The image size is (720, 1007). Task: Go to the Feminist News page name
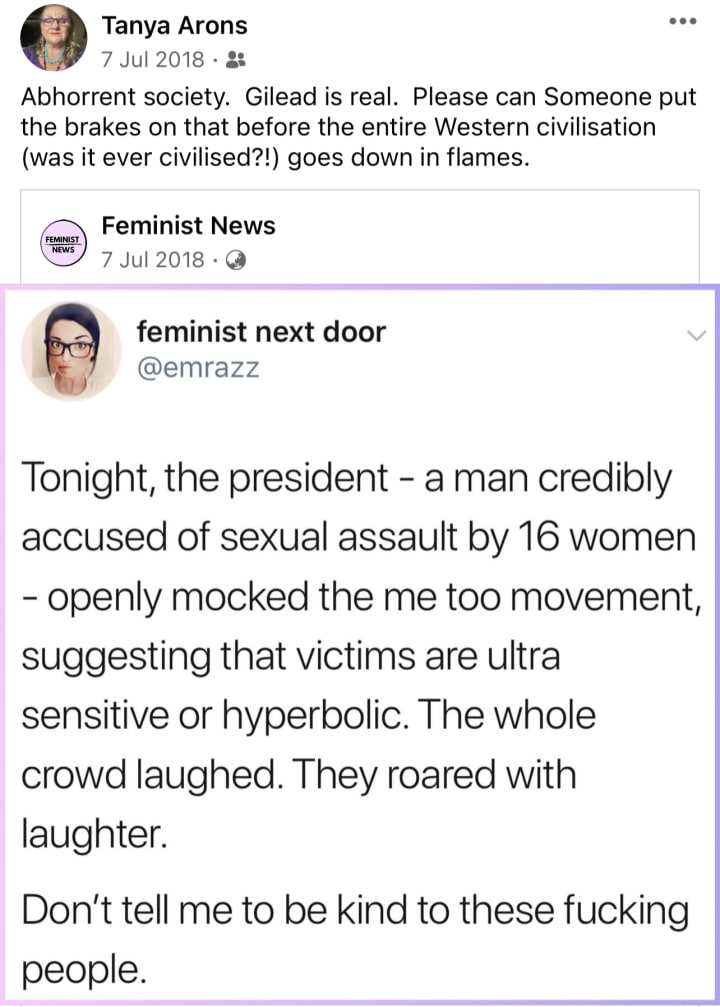click(x=188, y=227)
